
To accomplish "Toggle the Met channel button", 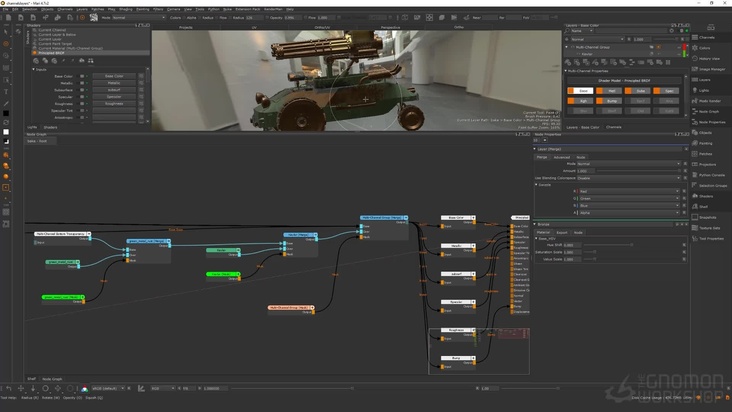I will point(609,91).
